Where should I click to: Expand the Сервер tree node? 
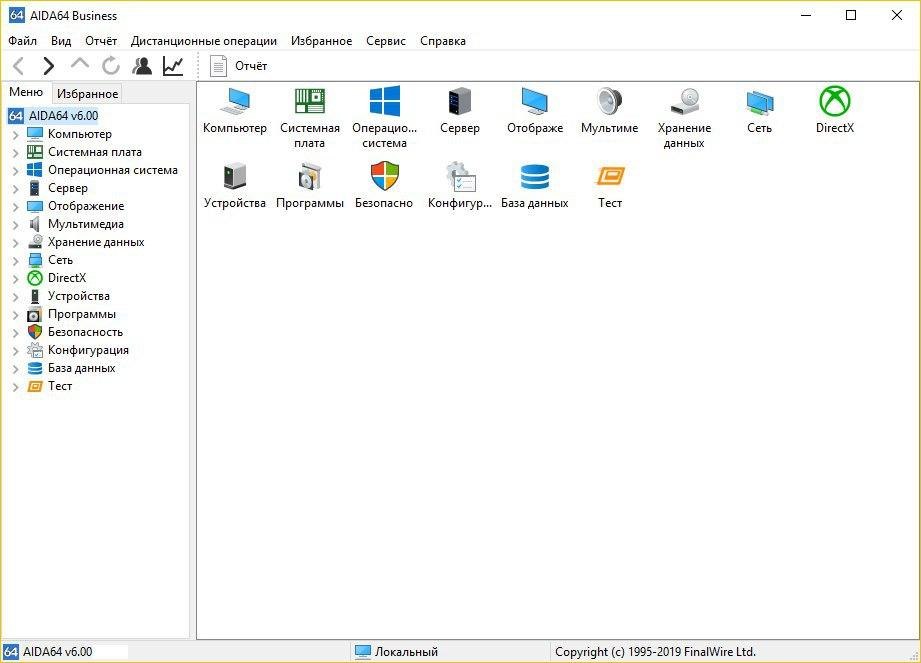pos(16,189)
